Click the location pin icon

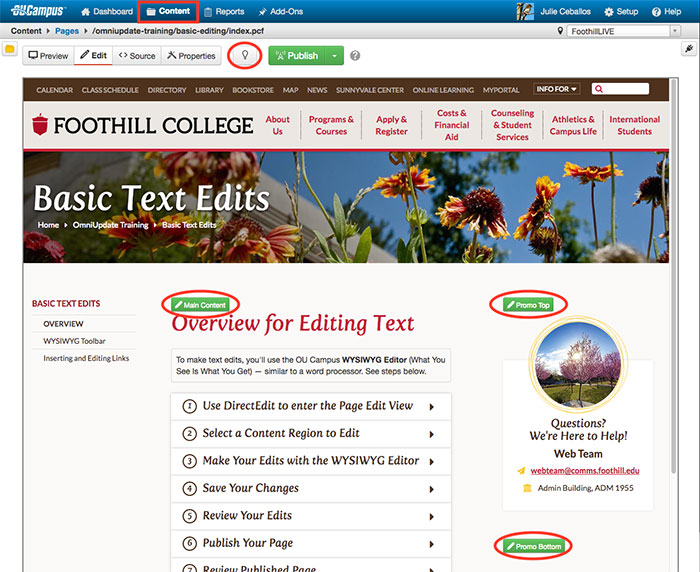[560, 31]
